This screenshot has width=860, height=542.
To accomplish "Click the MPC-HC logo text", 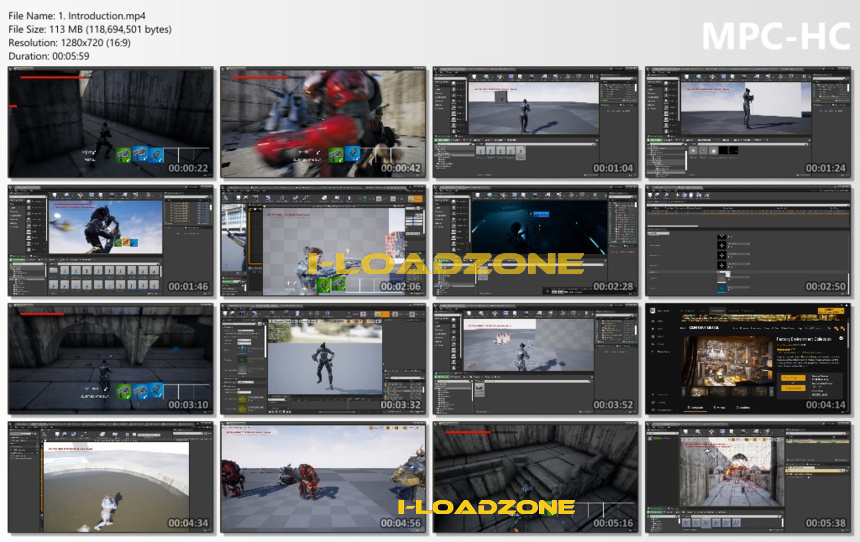I will tap(776, 37).
